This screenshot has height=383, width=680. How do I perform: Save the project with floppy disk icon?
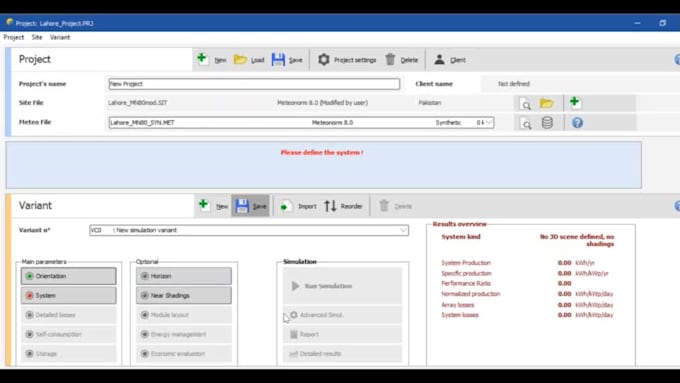[278, 59]
